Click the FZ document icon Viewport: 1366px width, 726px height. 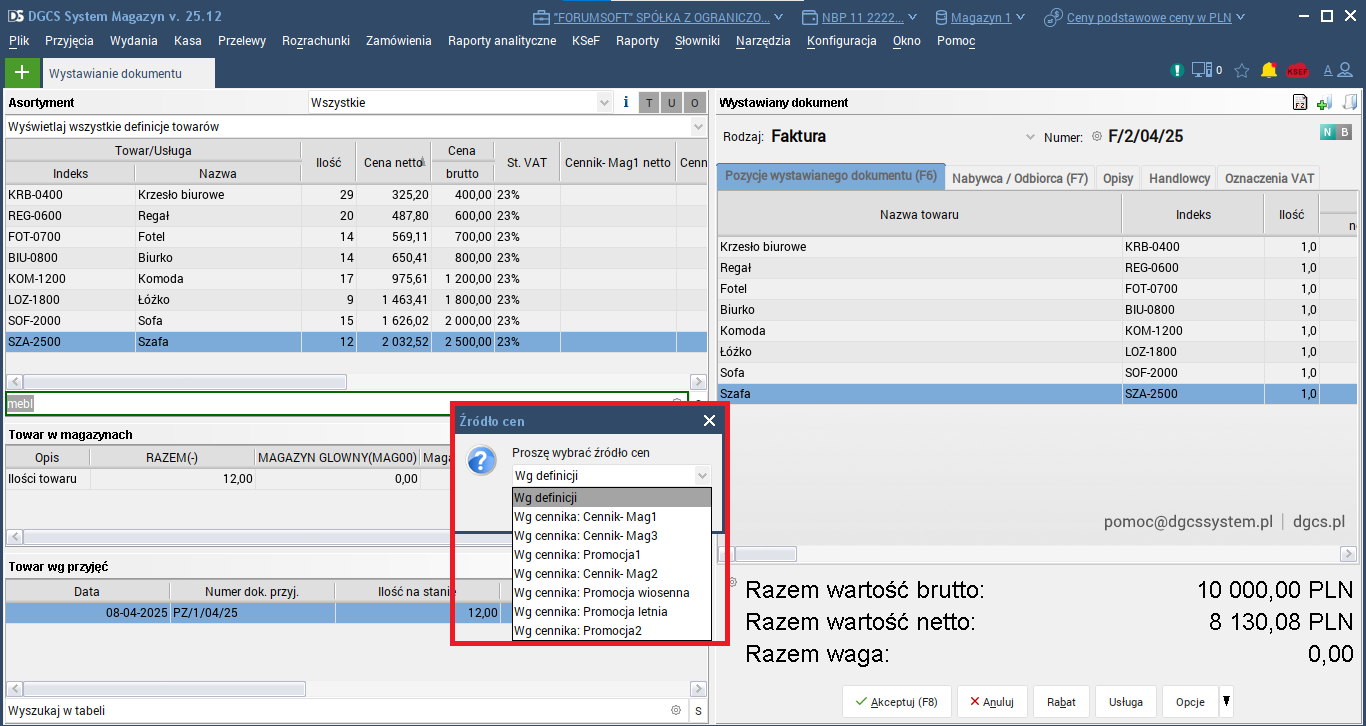click(x=1300, y=102)
